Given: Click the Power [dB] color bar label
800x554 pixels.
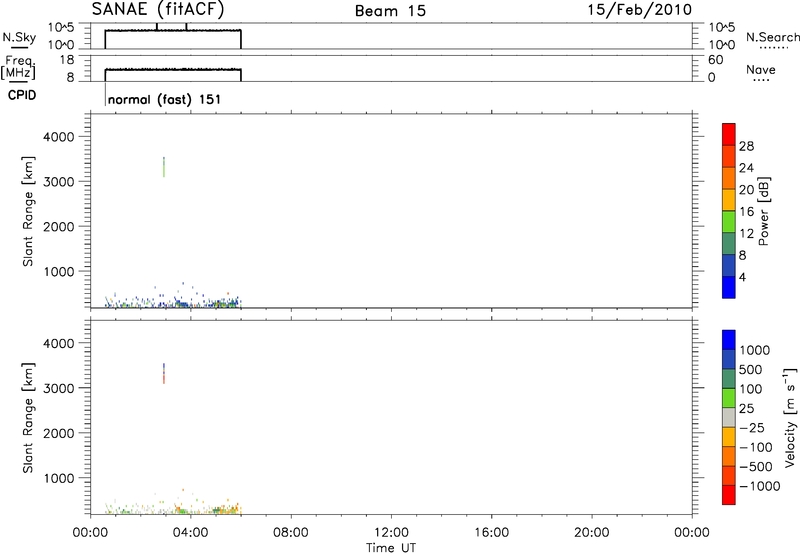Looking at the screenshot, I should [x=764, y=211].
